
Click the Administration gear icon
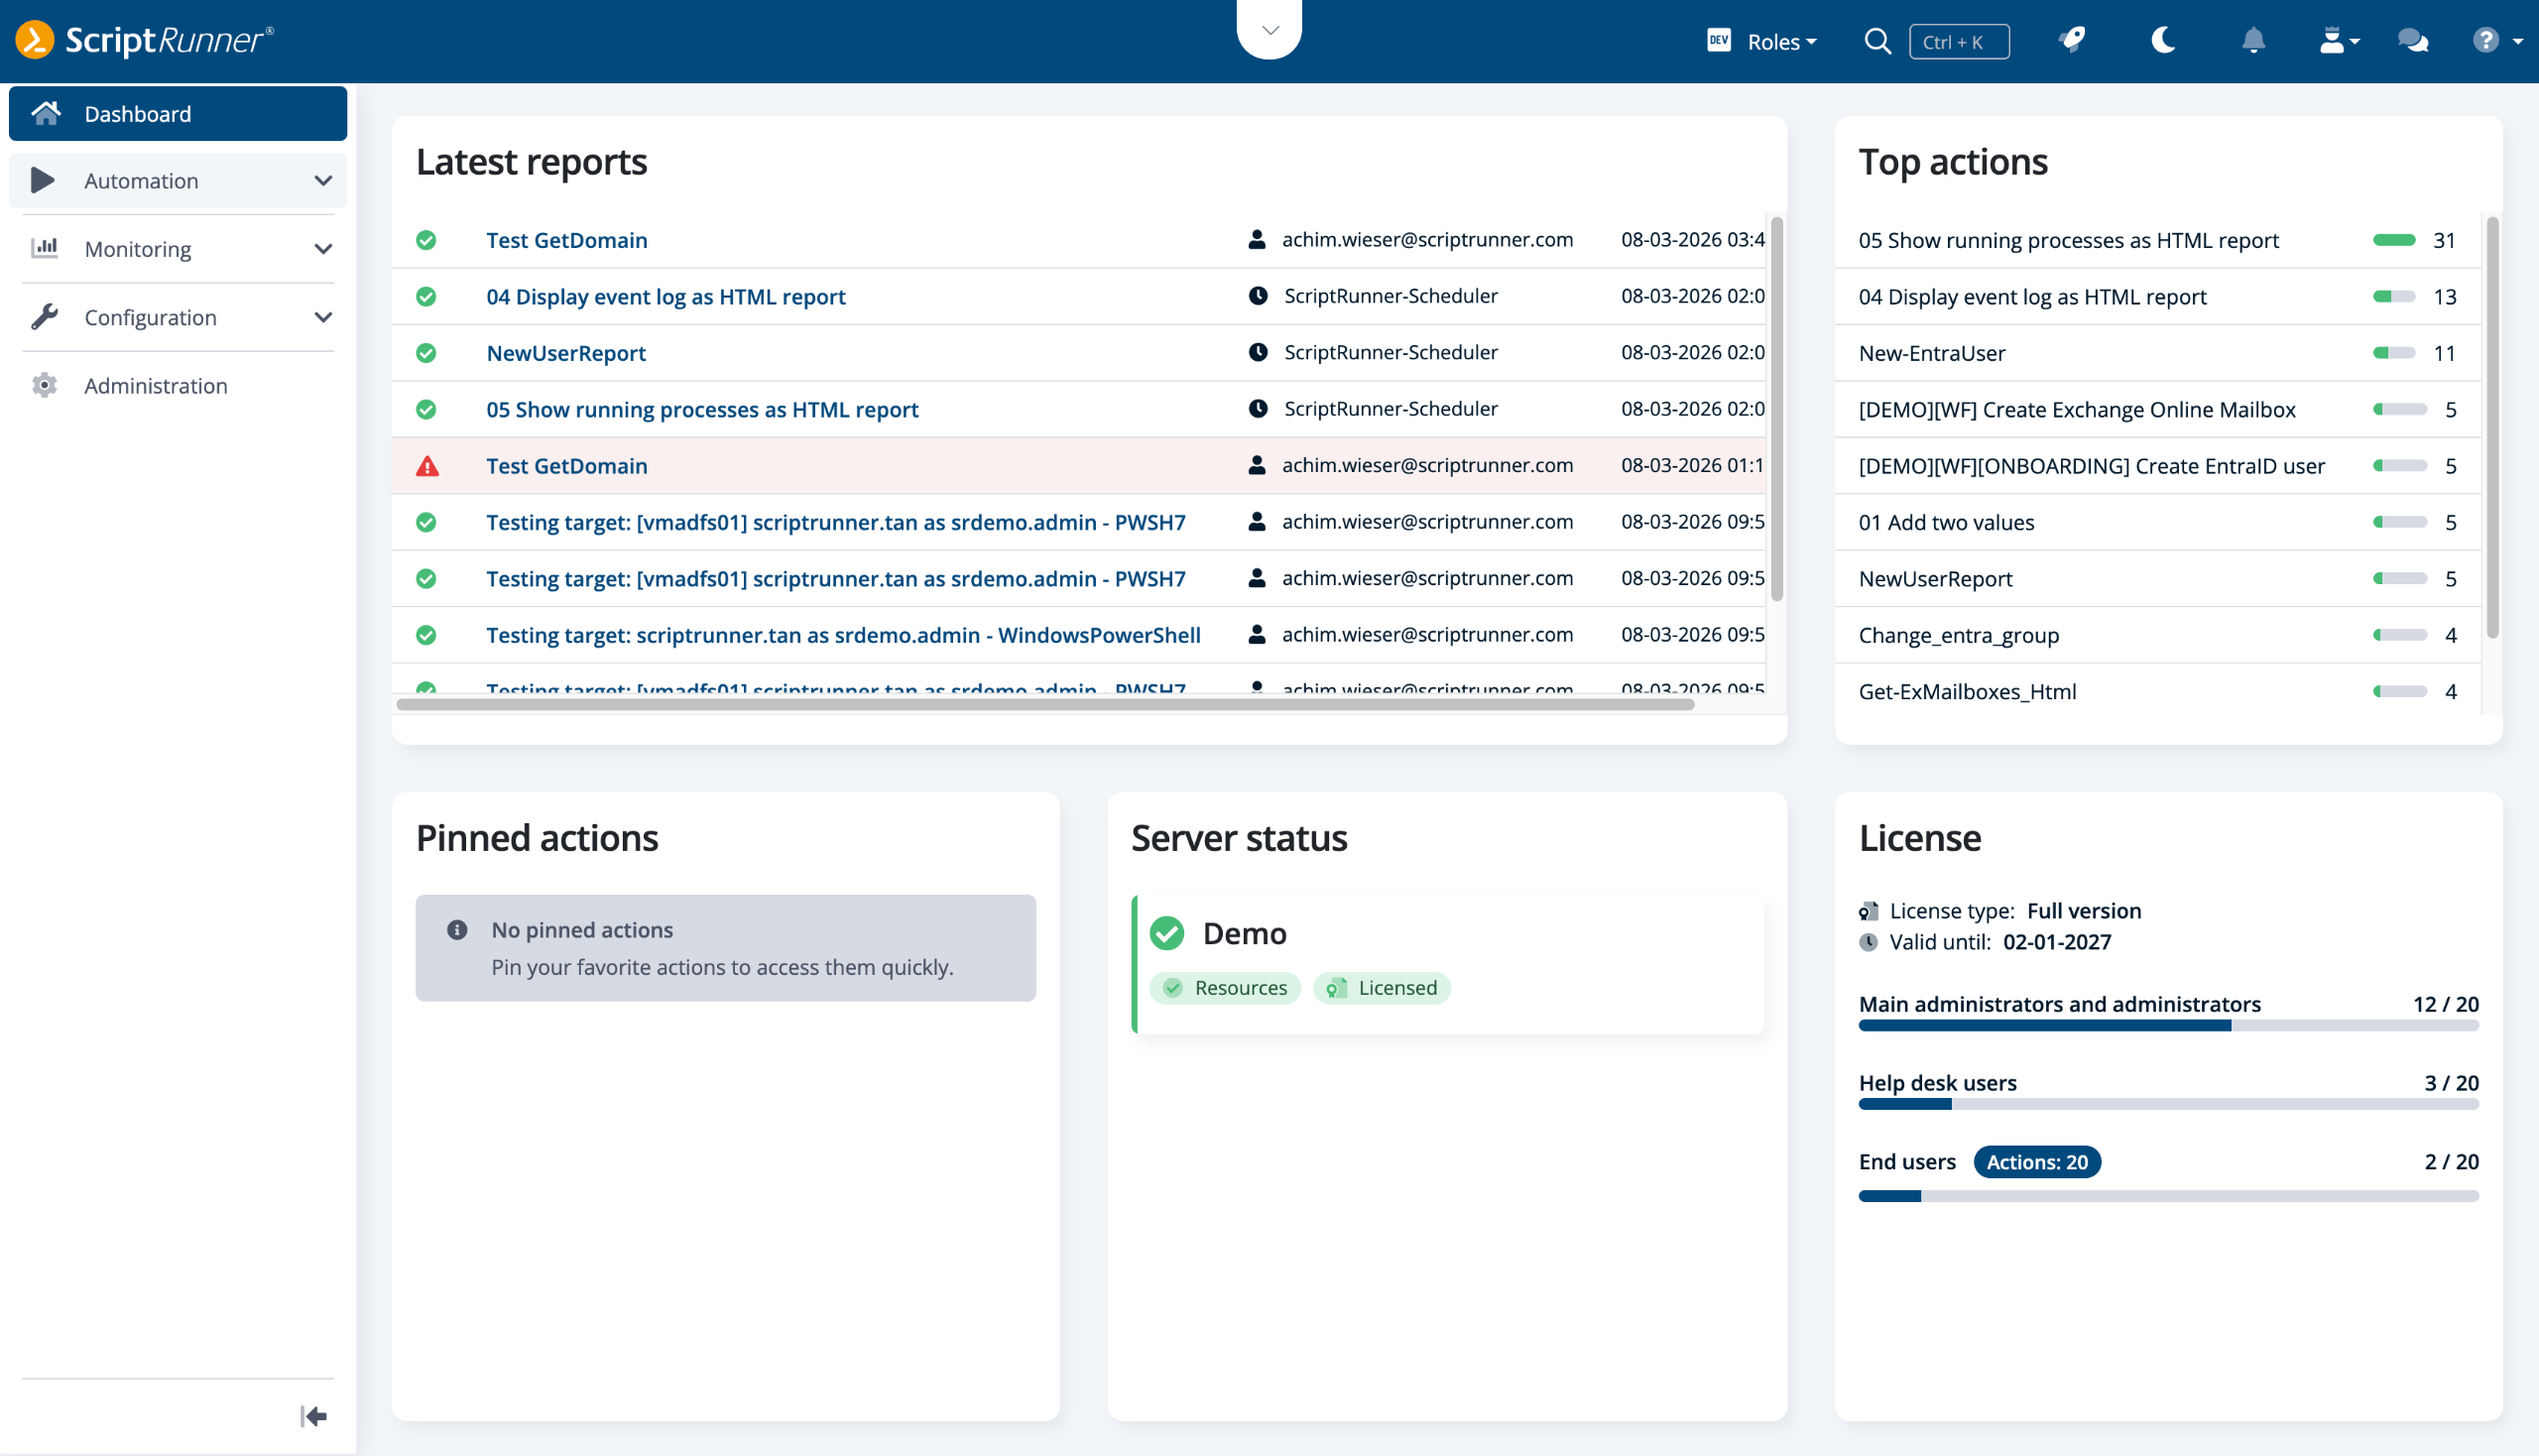pos(44,385)
